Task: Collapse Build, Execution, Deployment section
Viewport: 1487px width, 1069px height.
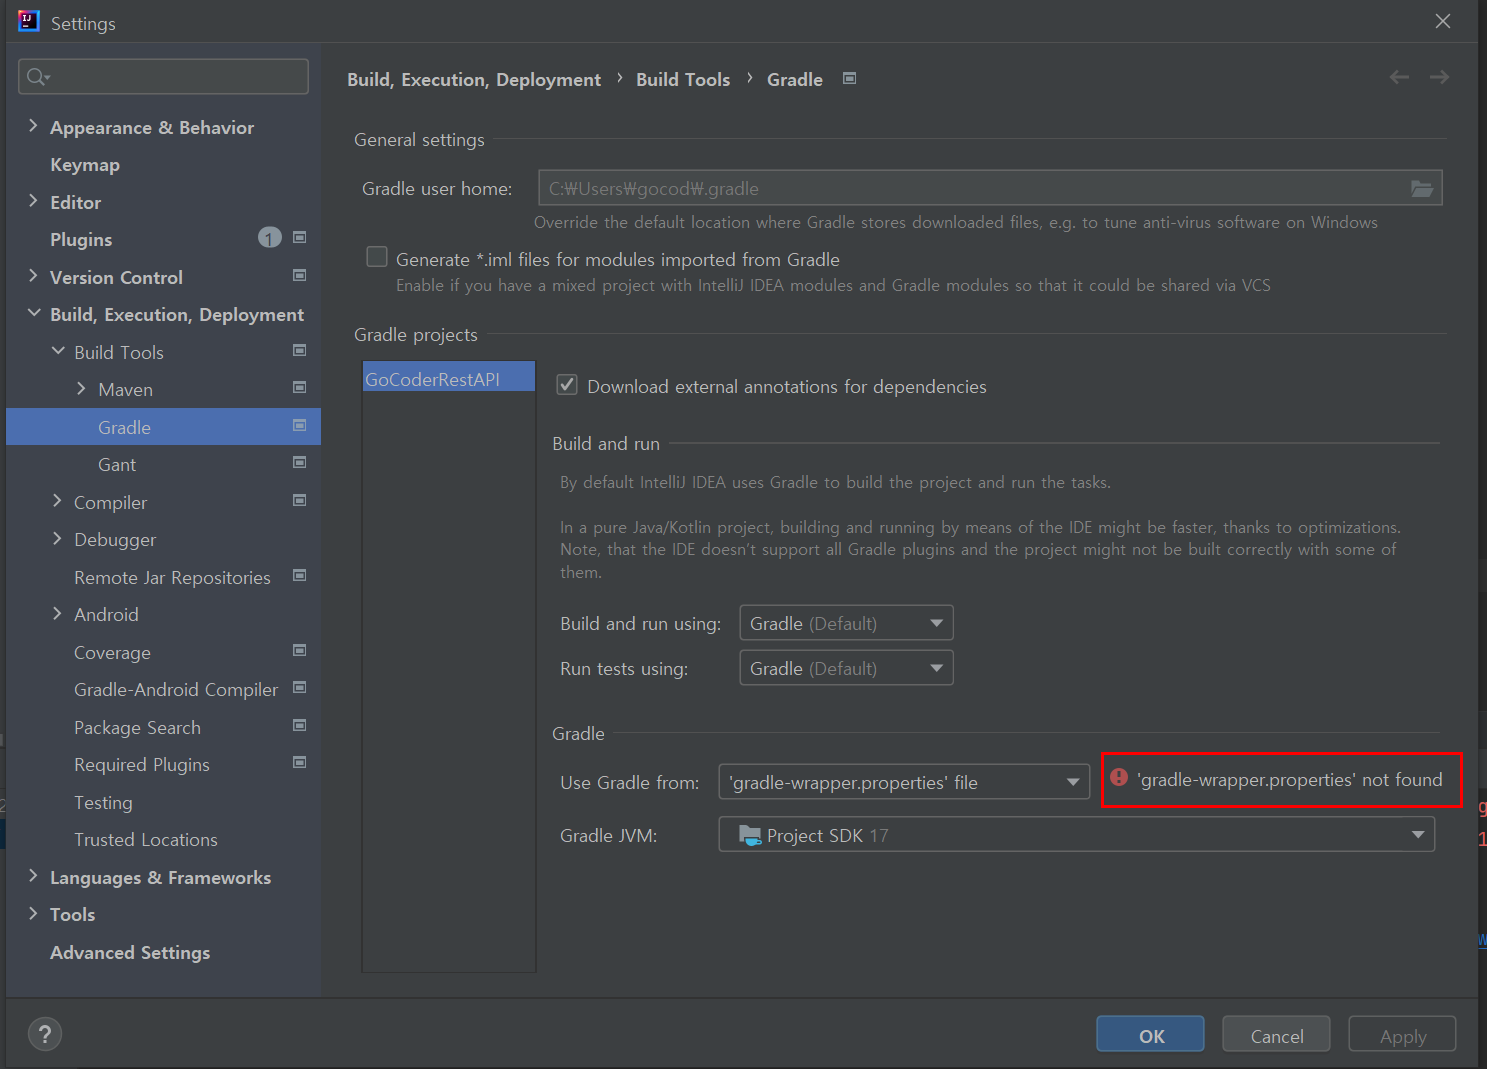Action: (x=33, y=313)
